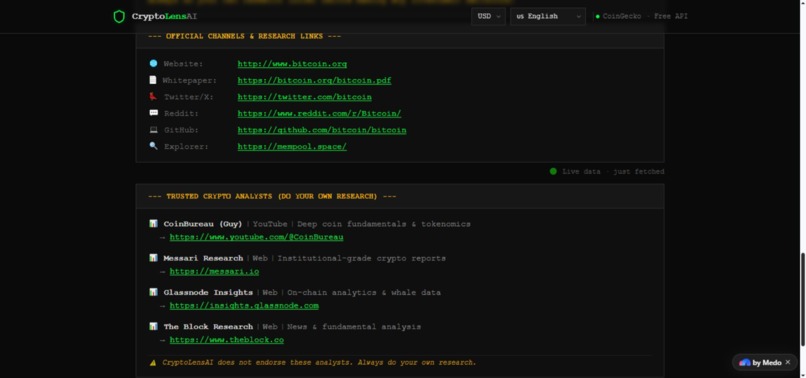Image resolution: width=806 pixels, height=378 pixels.
Task: Click the green Live data indicator dot
Action: pos(553,171)
